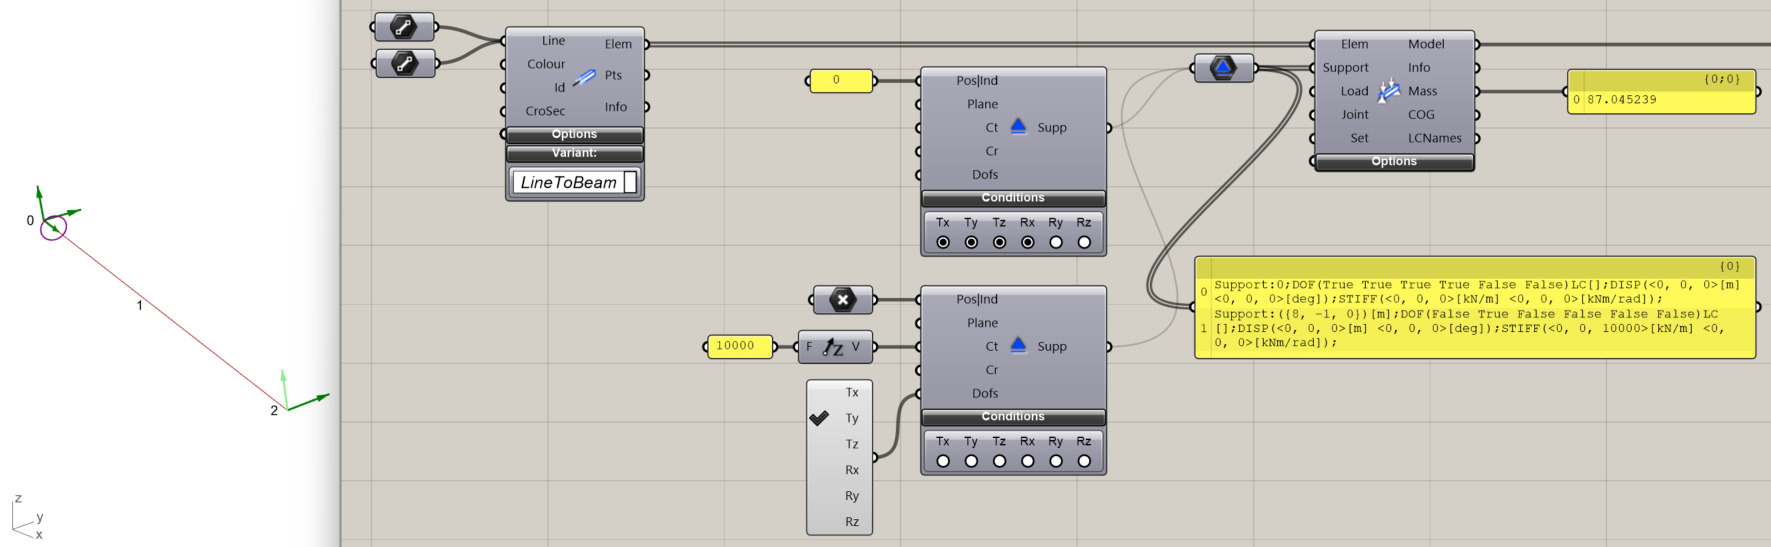
Task: Click the lower wrench parameter component
Action: (404, 64)
